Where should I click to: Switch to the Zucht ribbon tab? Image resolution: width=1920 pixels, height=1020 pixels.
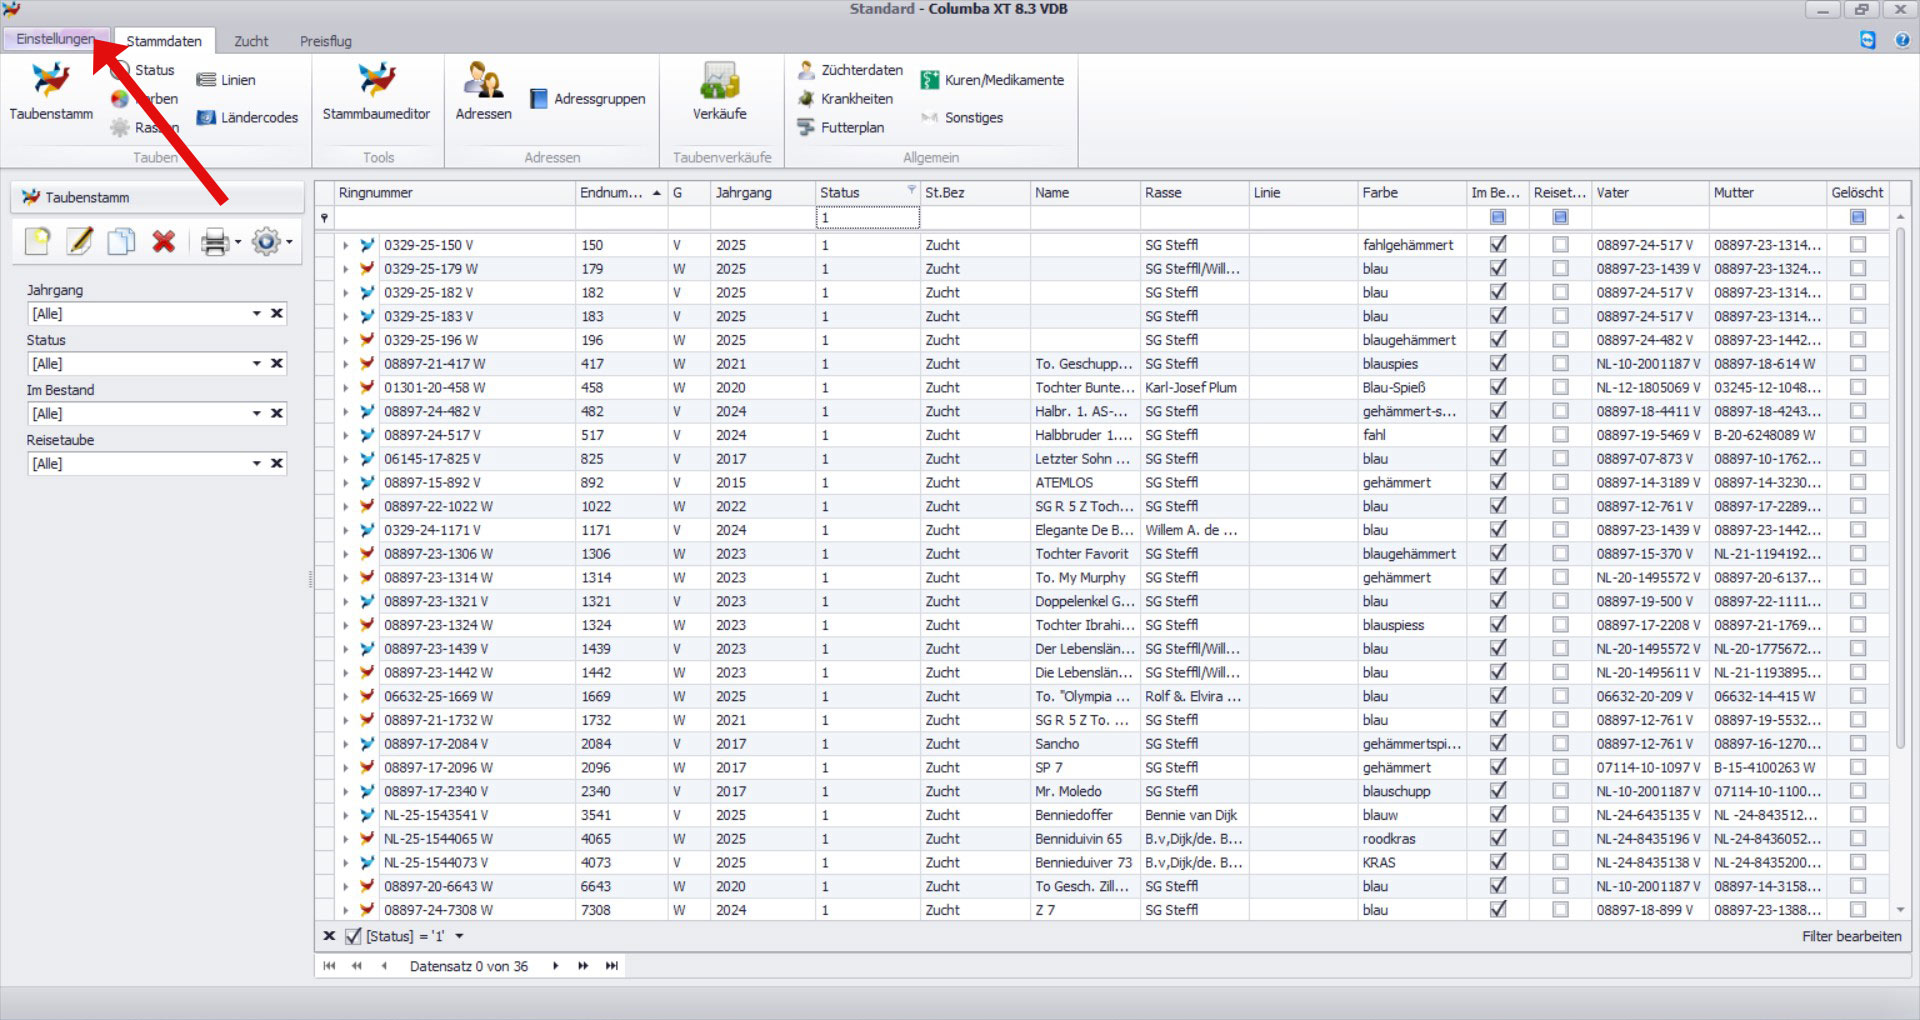pyautogui.click(x=251, y=41)
